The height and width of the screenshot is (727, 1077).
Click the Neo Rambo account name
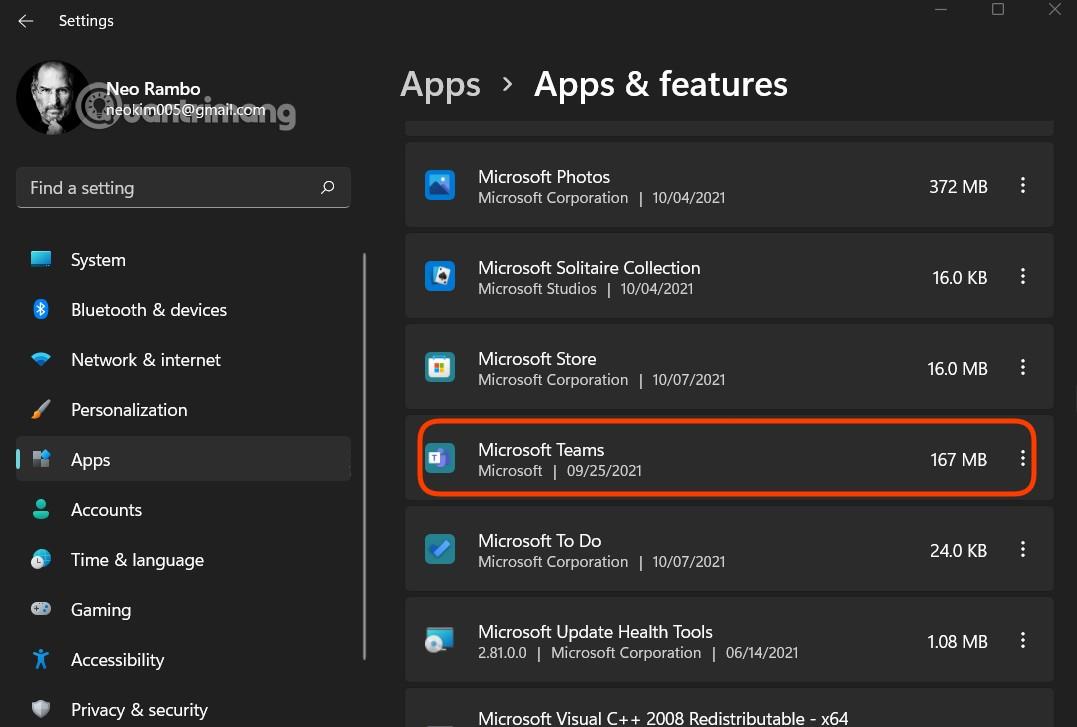pyautogui.click(x=153, y=89)
